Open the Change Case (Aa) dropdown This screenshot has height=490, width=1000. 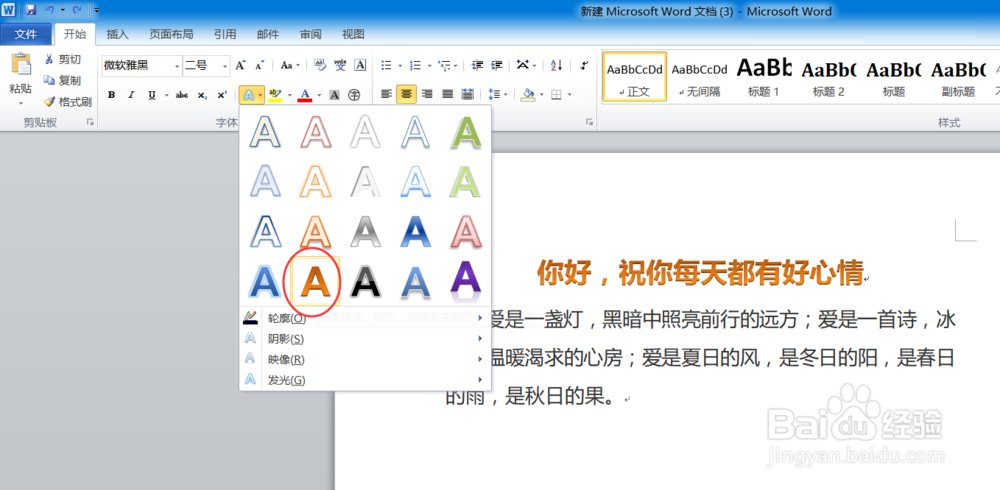click(290, 65)
